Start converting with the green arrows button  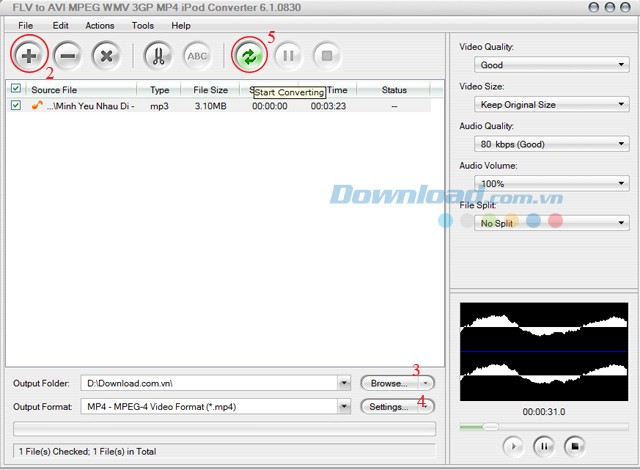pos(249,56)
